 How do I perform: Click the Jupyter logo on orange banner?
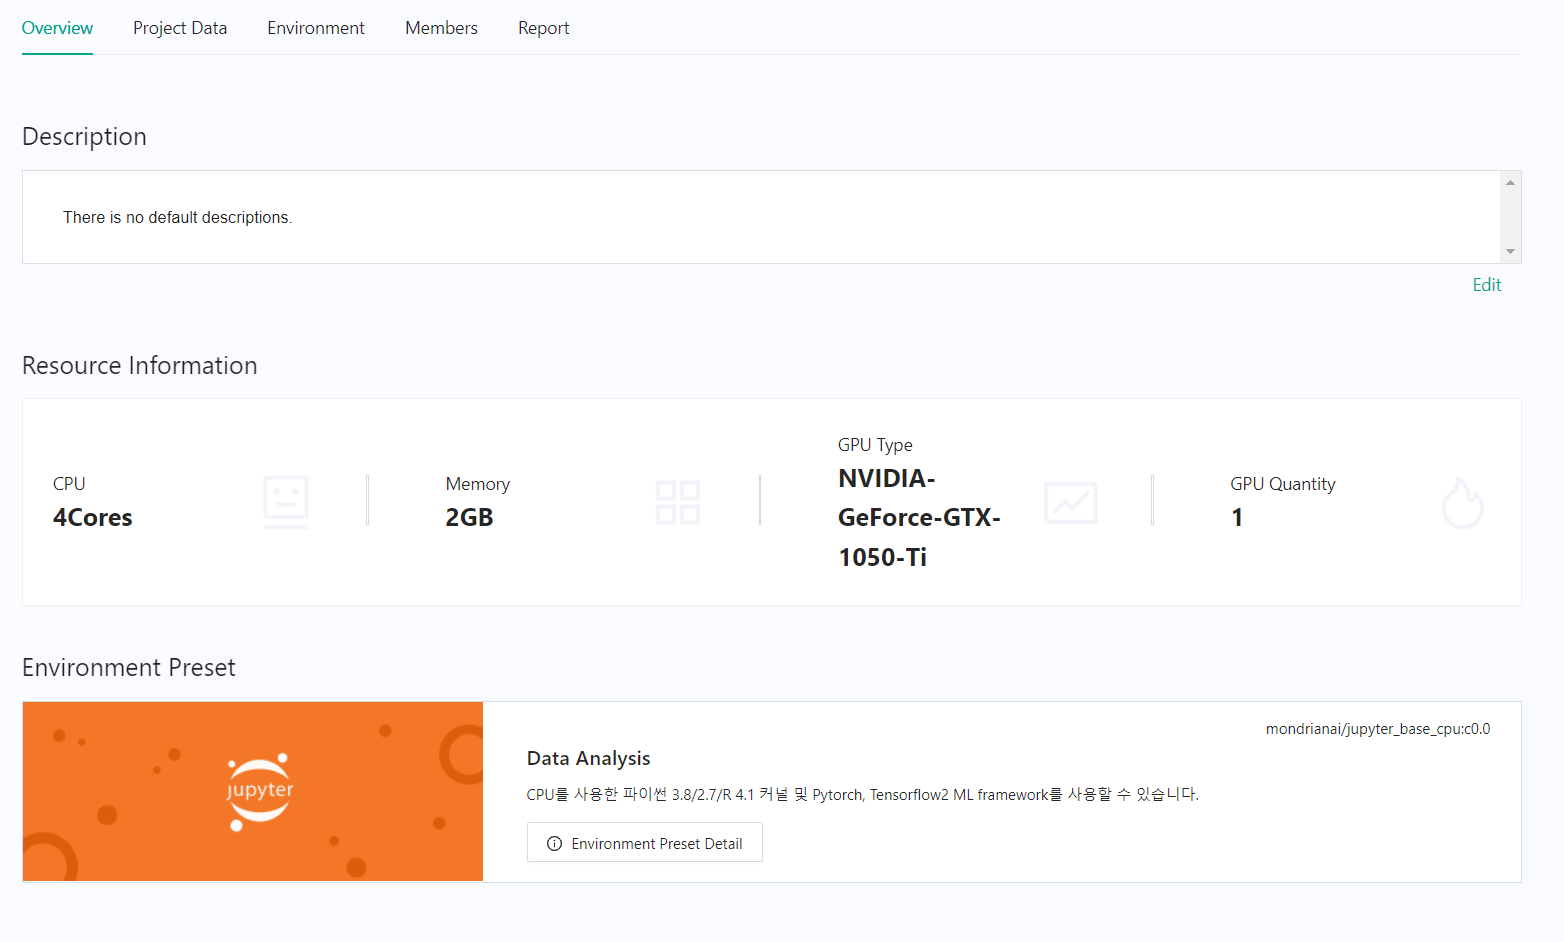tap(260, 791)
